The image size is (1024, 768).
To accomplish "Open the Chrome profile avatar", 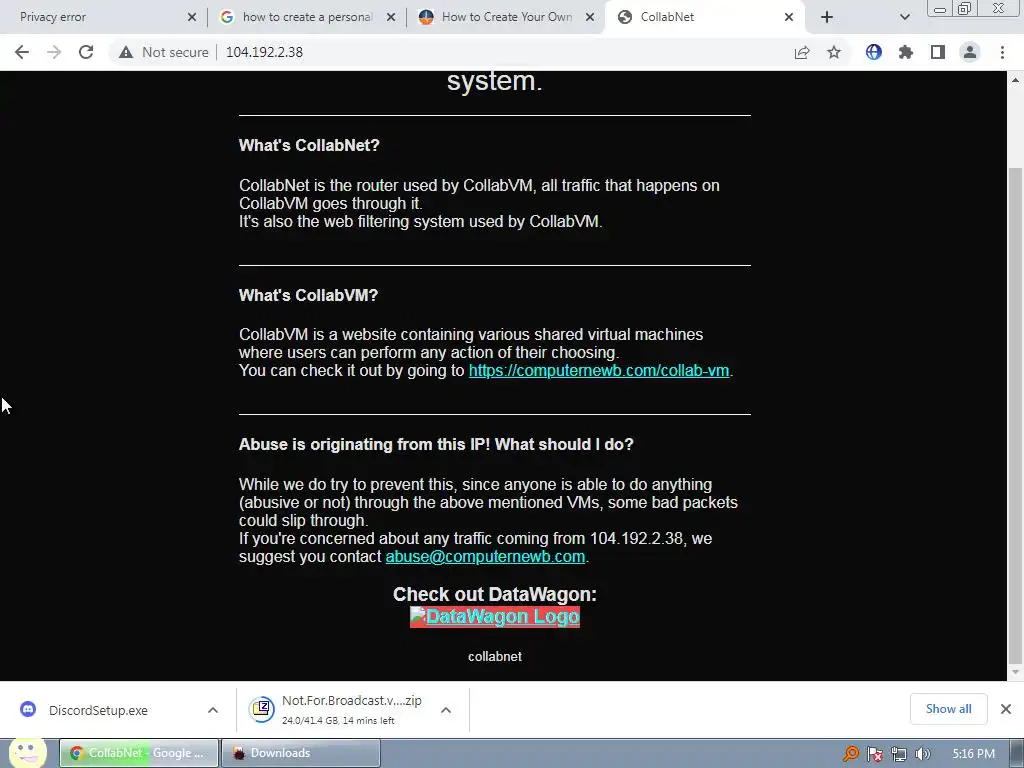I will coord(970,52).
